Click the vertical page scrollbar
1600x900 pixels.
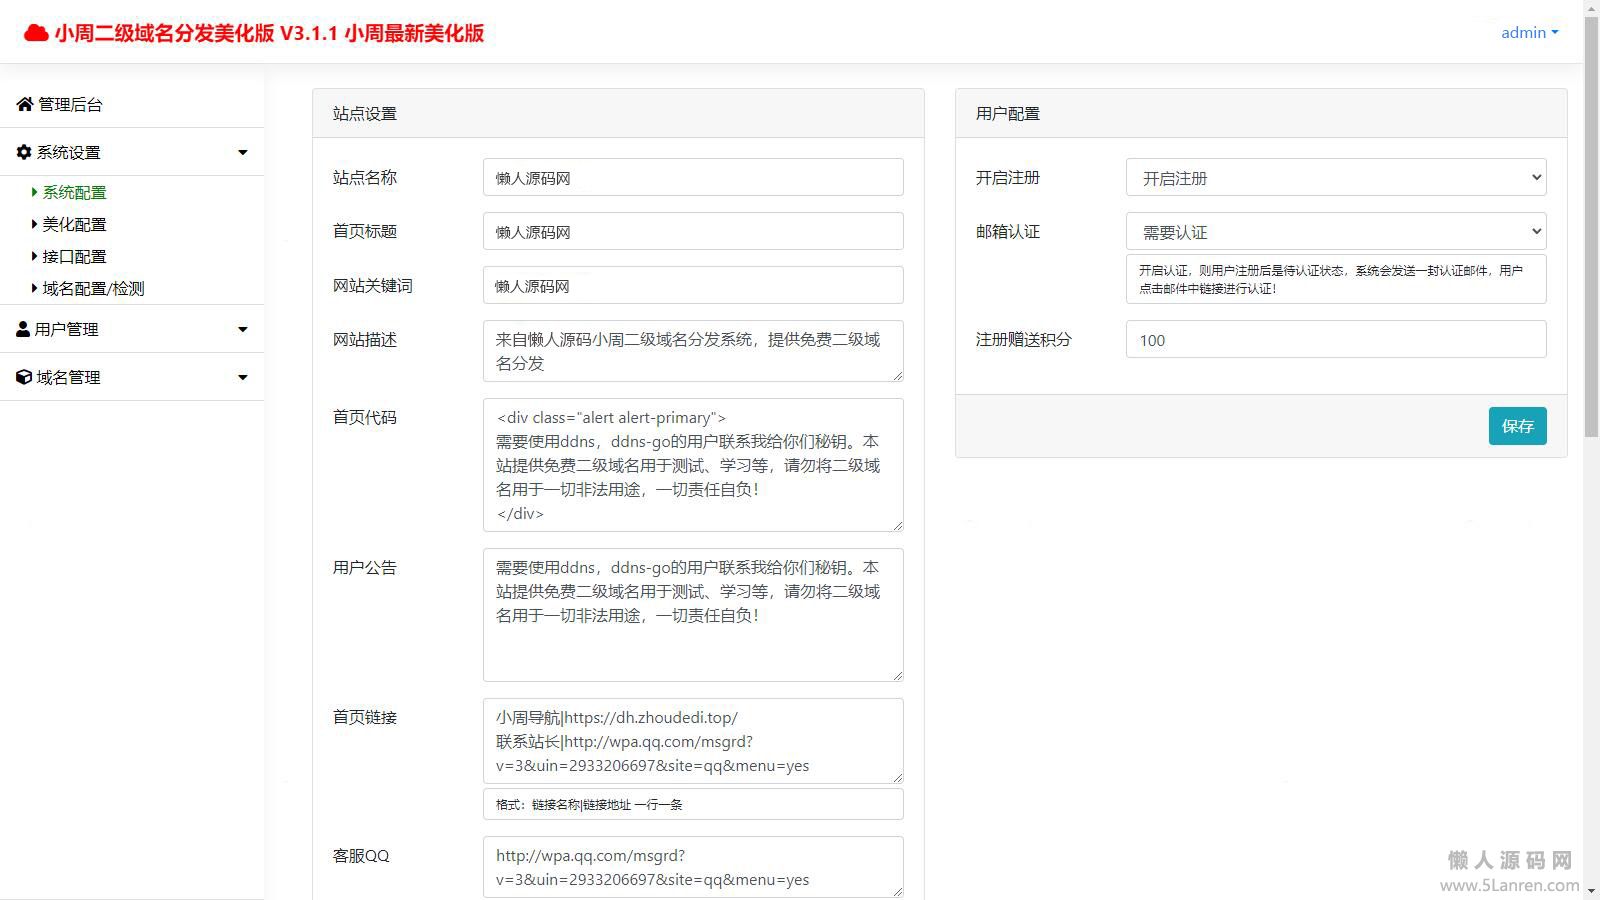pos(1591,230)
